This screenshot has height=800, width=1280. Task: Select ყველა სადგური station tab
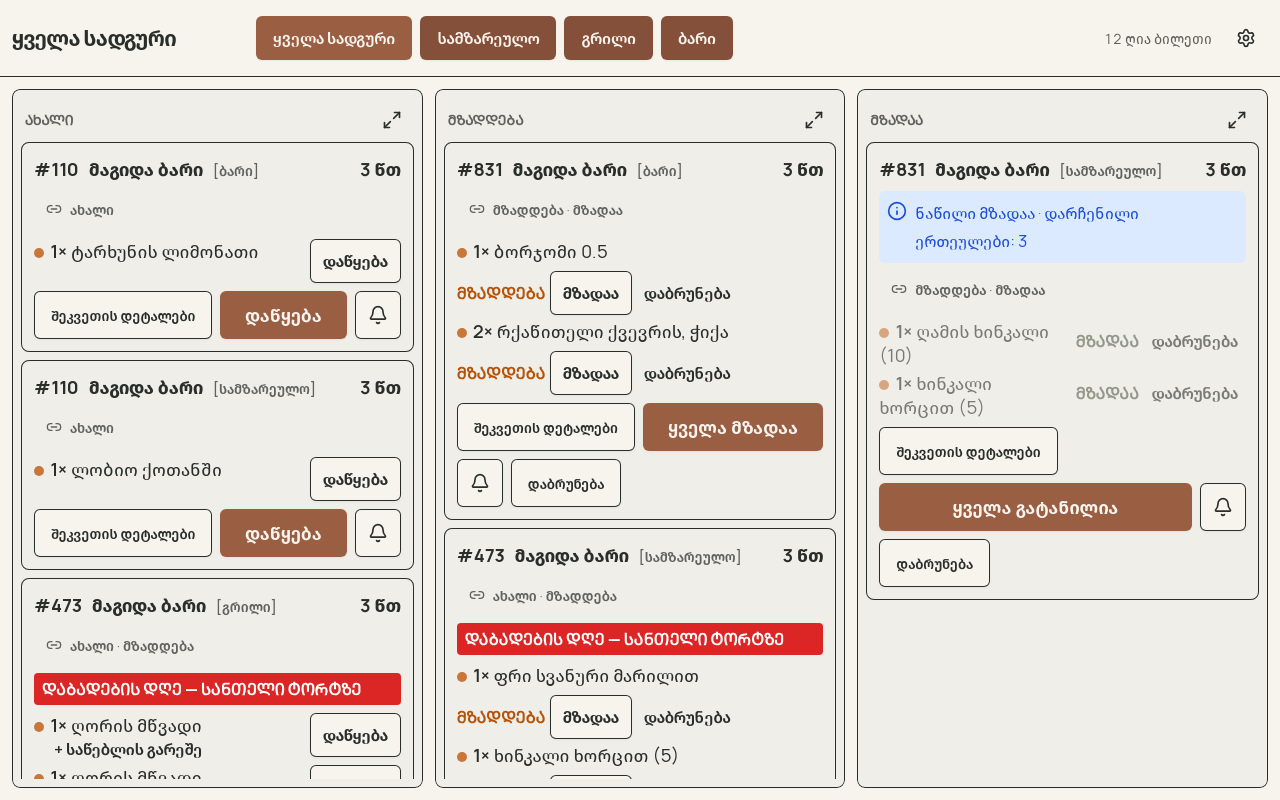[334, 38]
